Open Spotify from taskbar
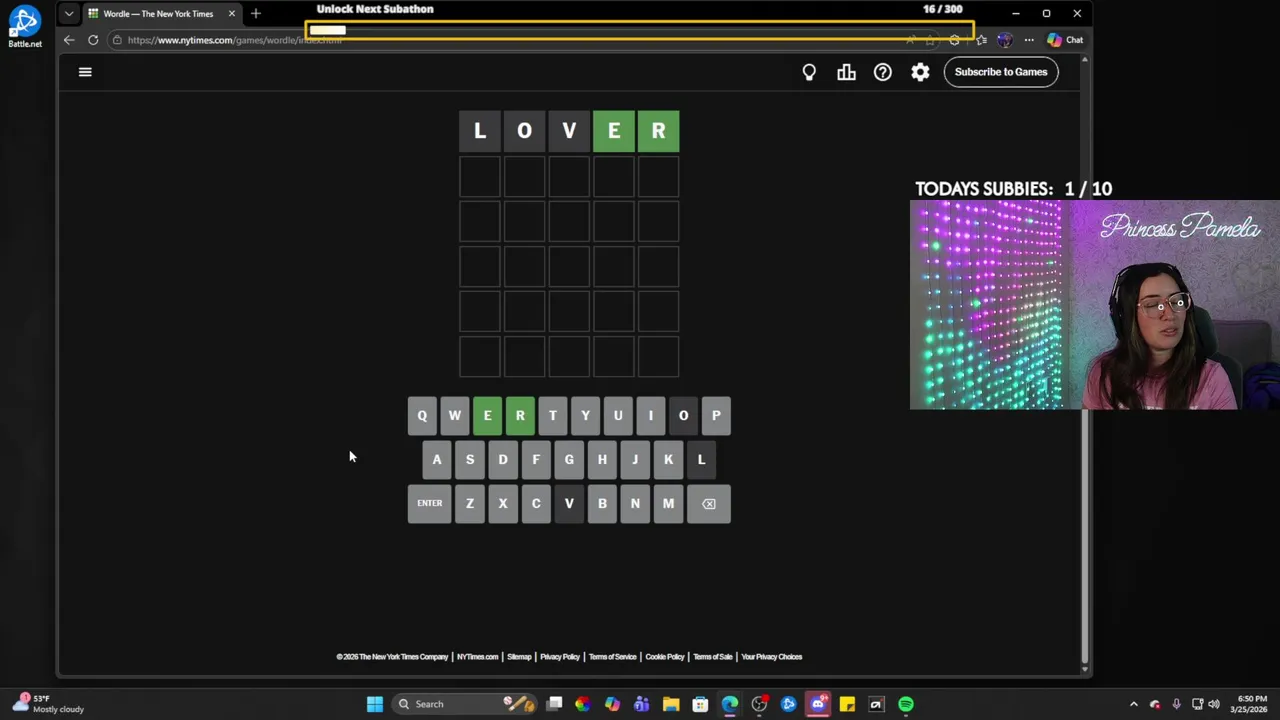 [x=906, y=704]
